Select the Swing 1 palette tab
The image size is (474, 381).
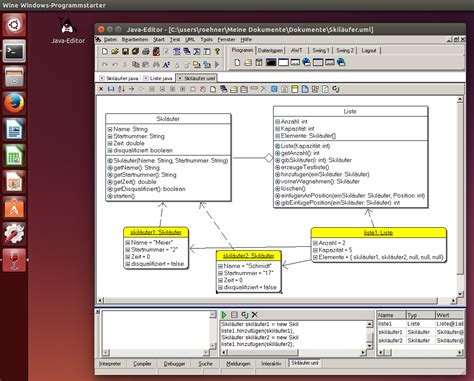321,51
